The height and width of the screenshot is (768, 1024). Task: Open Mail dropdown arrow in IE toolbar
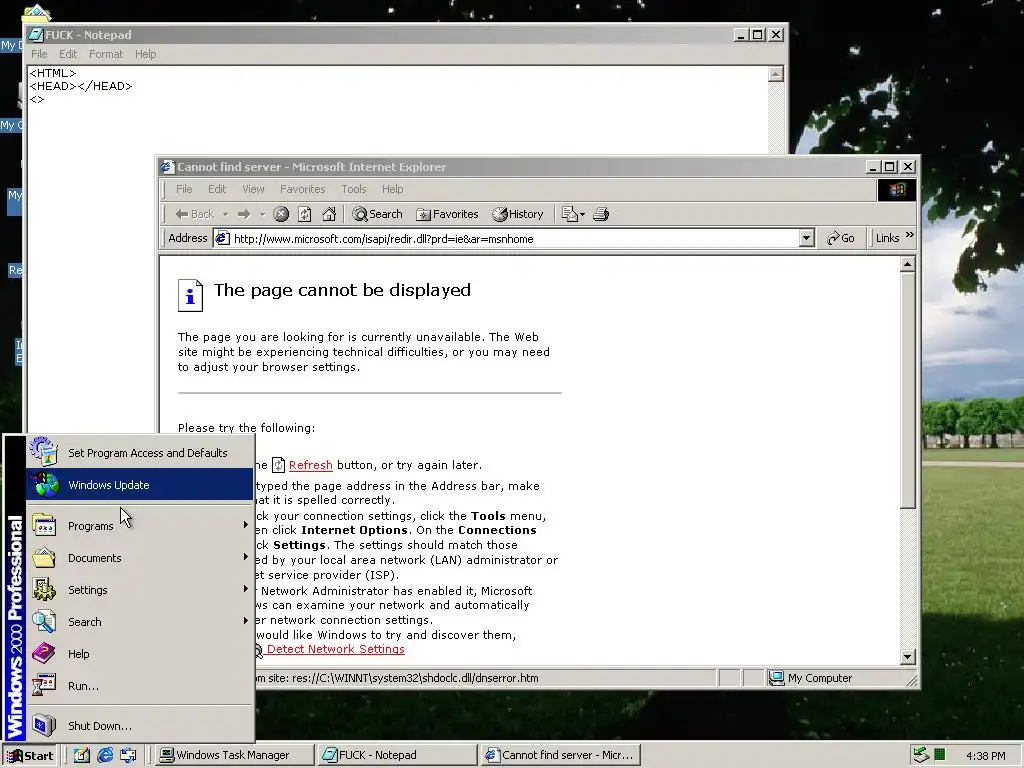click(x=583, y=214)
